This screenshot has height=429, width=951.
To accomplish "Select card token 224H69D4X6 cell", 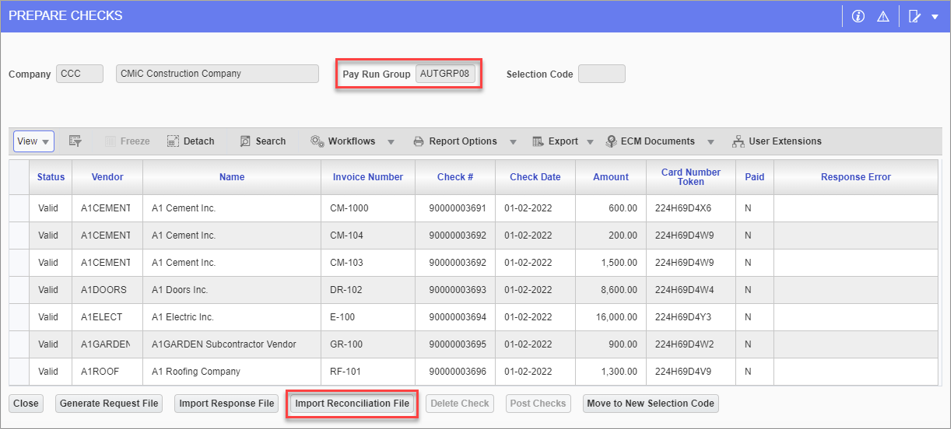I will pyautogui.click(x=691, y=208).
